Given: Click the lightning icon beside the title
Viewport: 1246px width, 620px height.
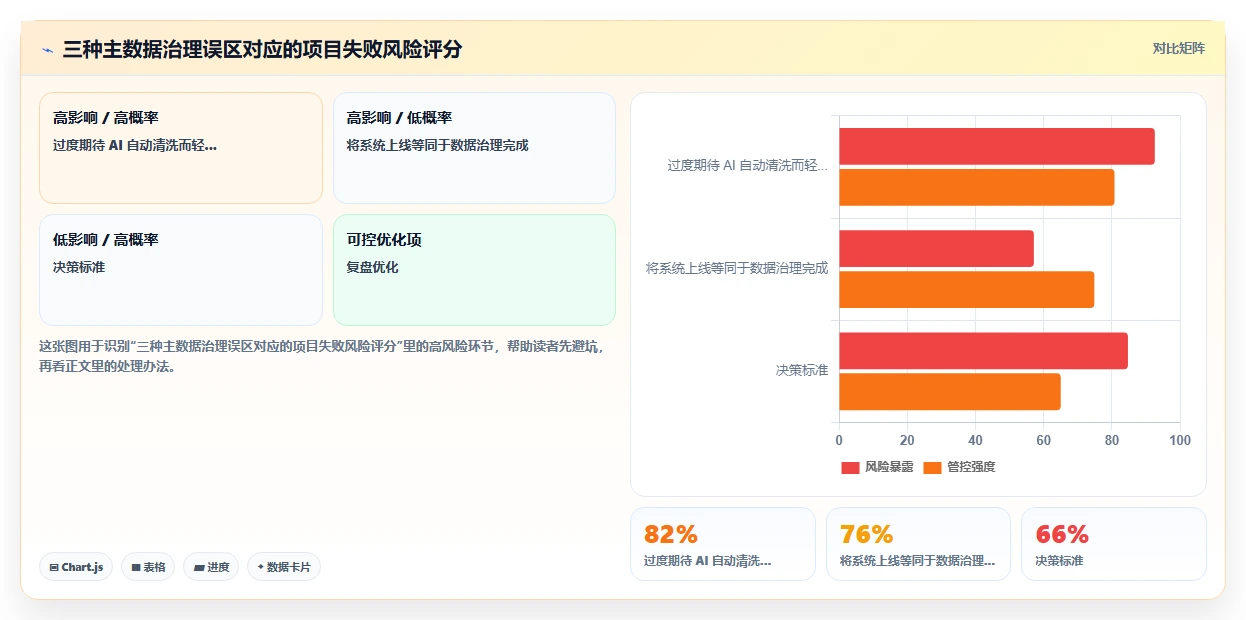Looking at the screenshot, I should [47, 49].
